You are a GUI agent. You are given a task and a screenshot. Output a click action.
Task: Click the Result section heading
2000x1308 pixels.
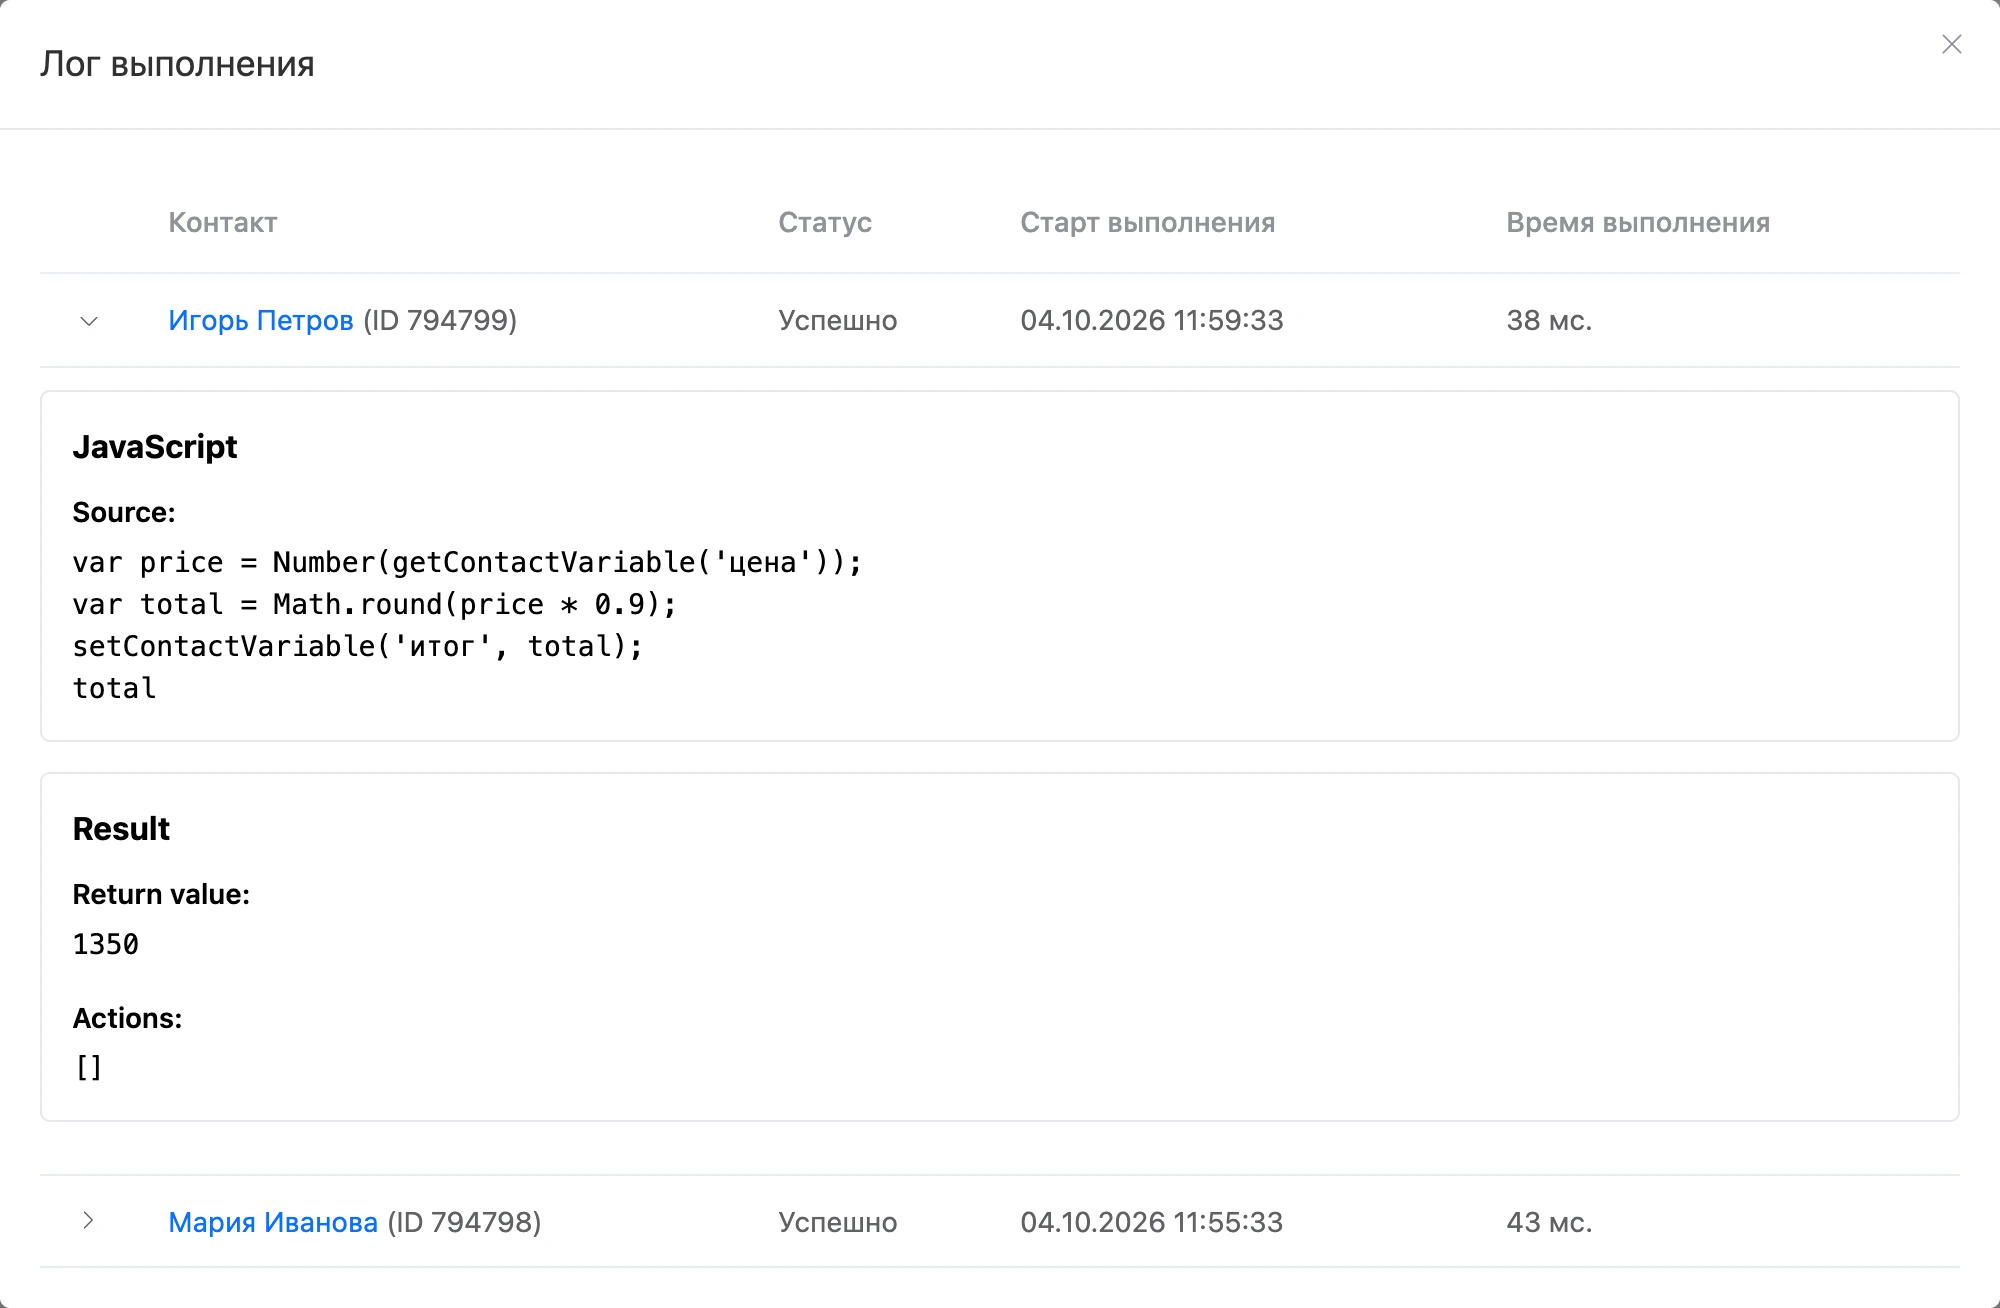(x=121, y=829)
